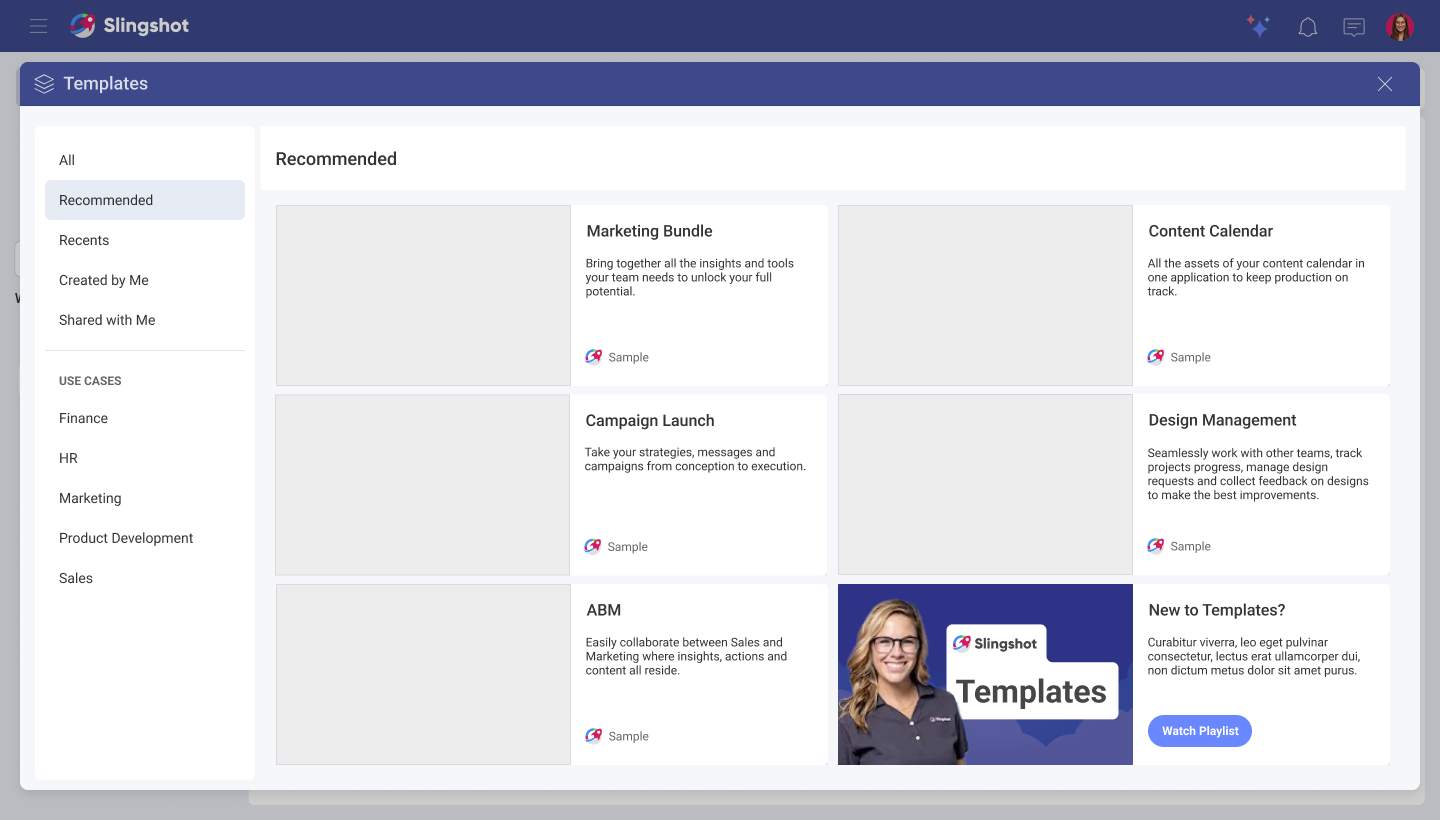Show templates Created by Me

pos(145,280)
